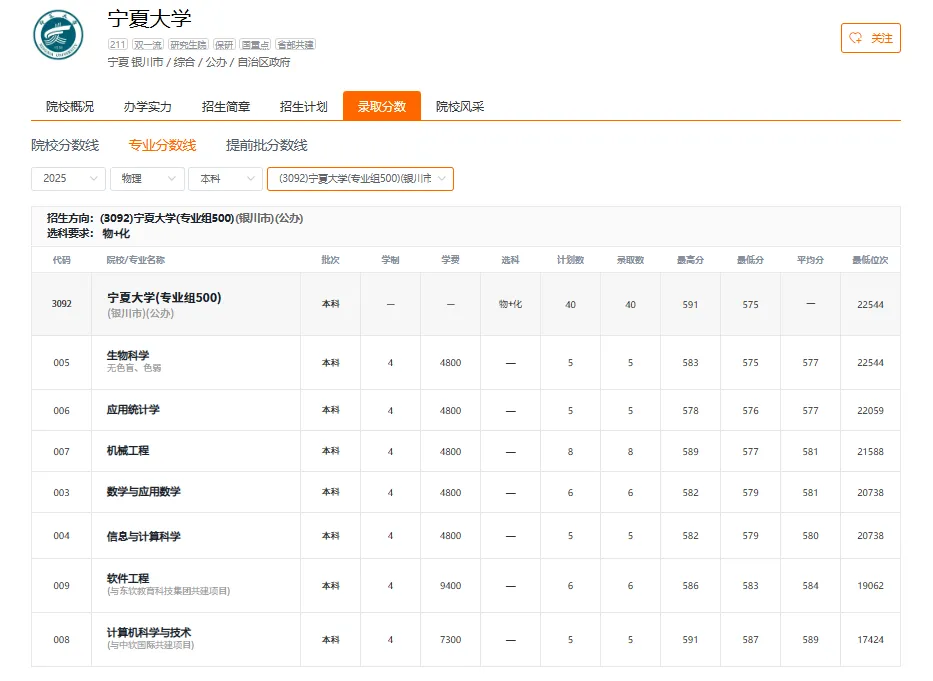Click the 国重点 tag badge

(x=255, y=45)
